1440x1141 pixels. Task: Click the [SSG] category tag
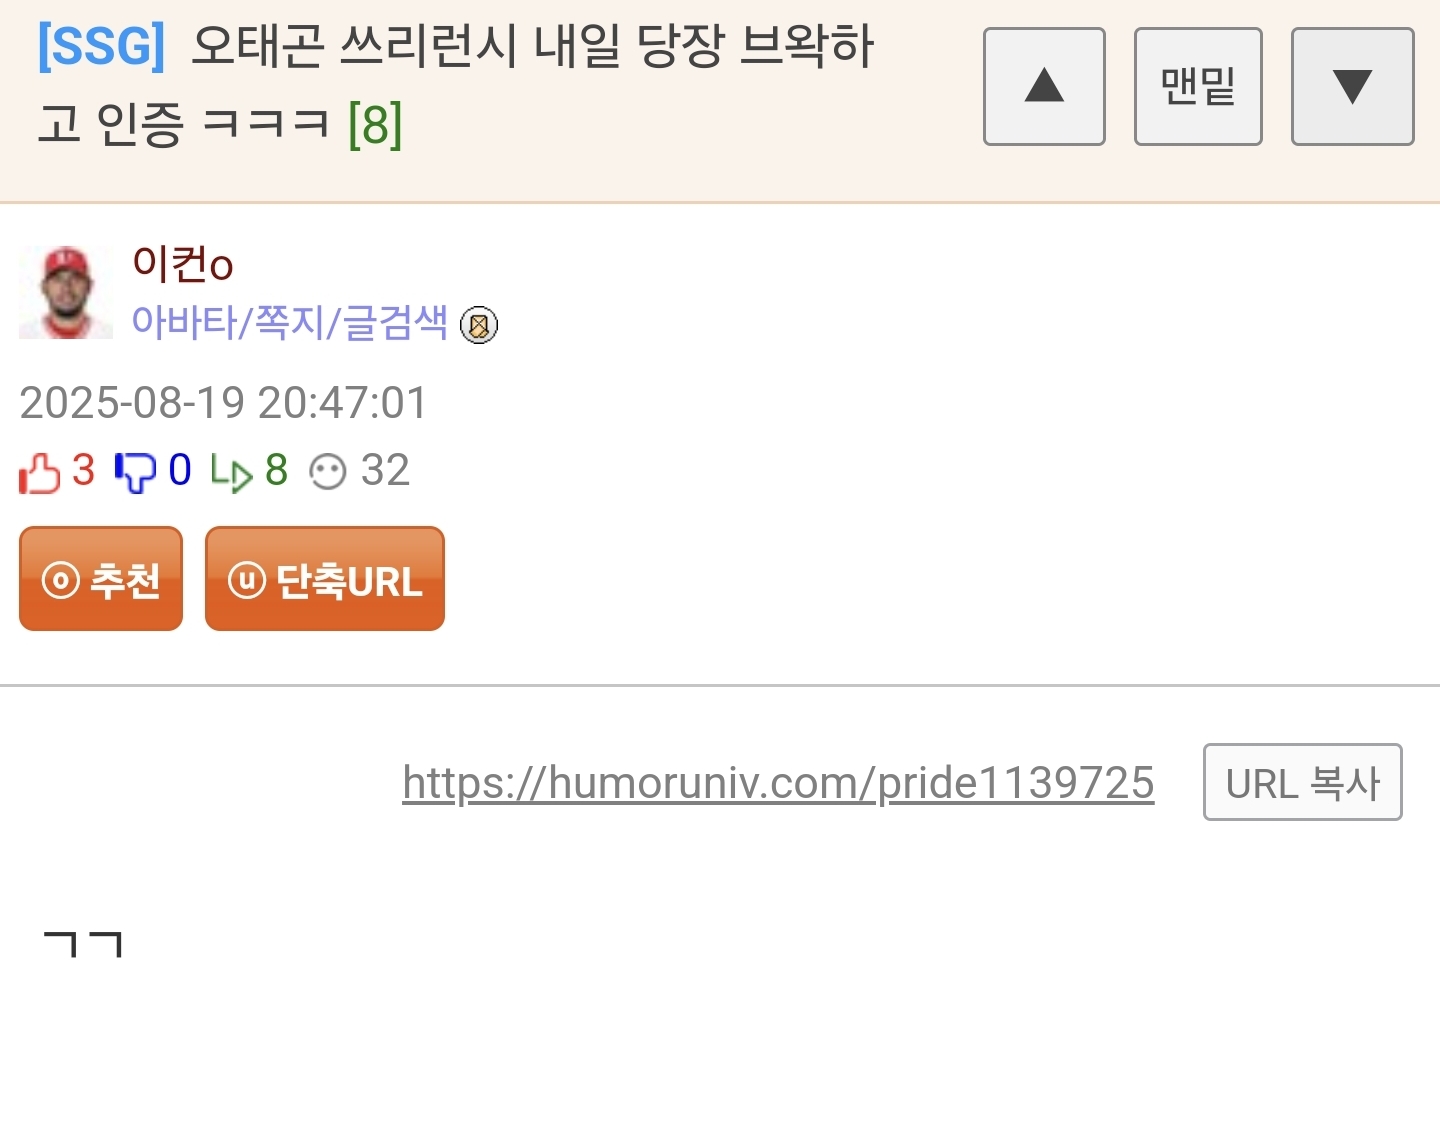101,46
